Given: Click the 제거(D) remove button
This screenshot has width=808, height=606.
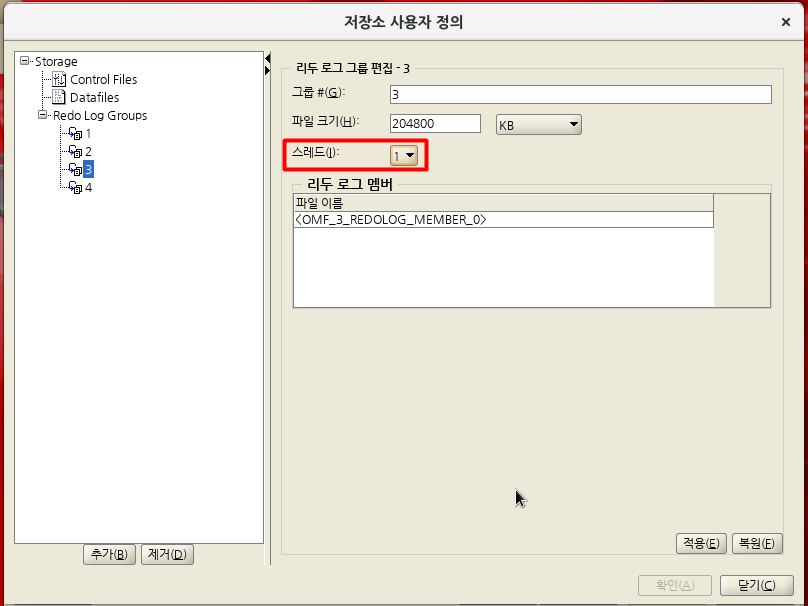Looking at the screenshot, I should [x=167, y=554].
